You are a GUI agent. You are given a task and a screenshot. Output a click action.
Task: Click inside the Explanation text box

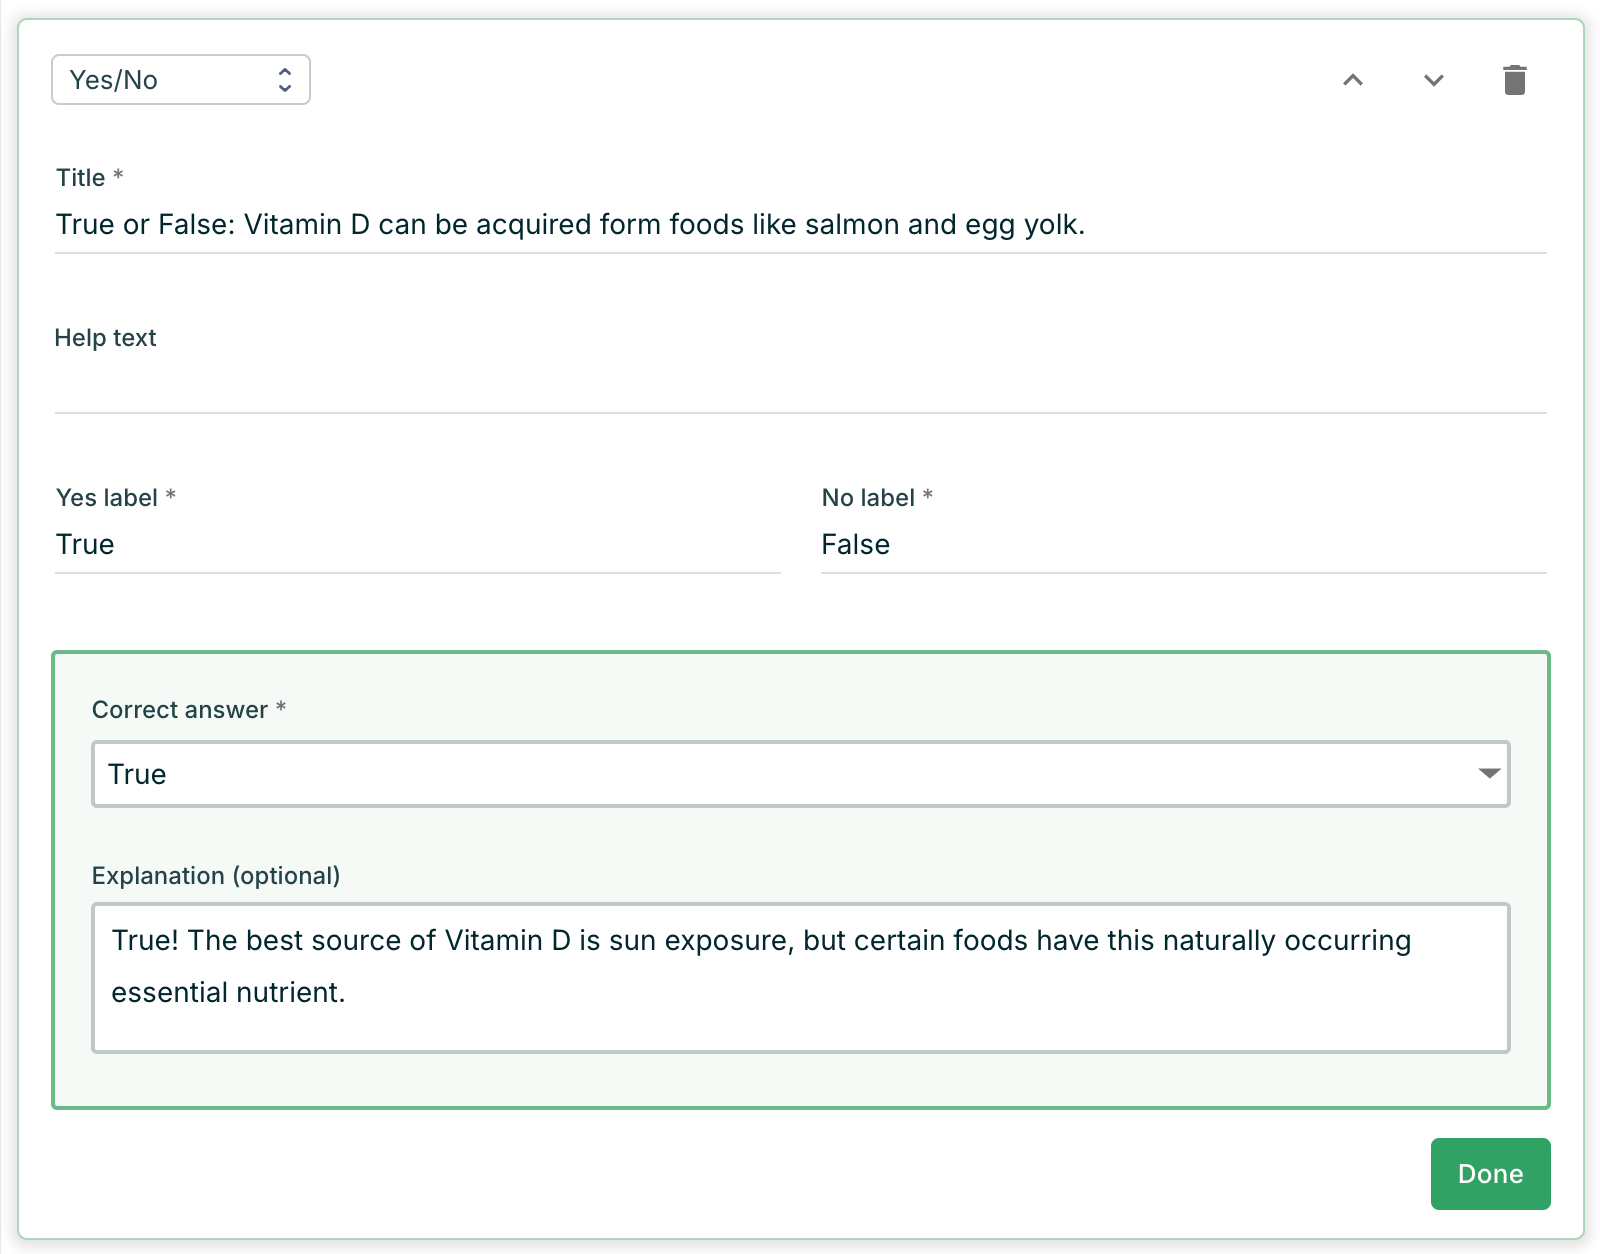[800, 977]
